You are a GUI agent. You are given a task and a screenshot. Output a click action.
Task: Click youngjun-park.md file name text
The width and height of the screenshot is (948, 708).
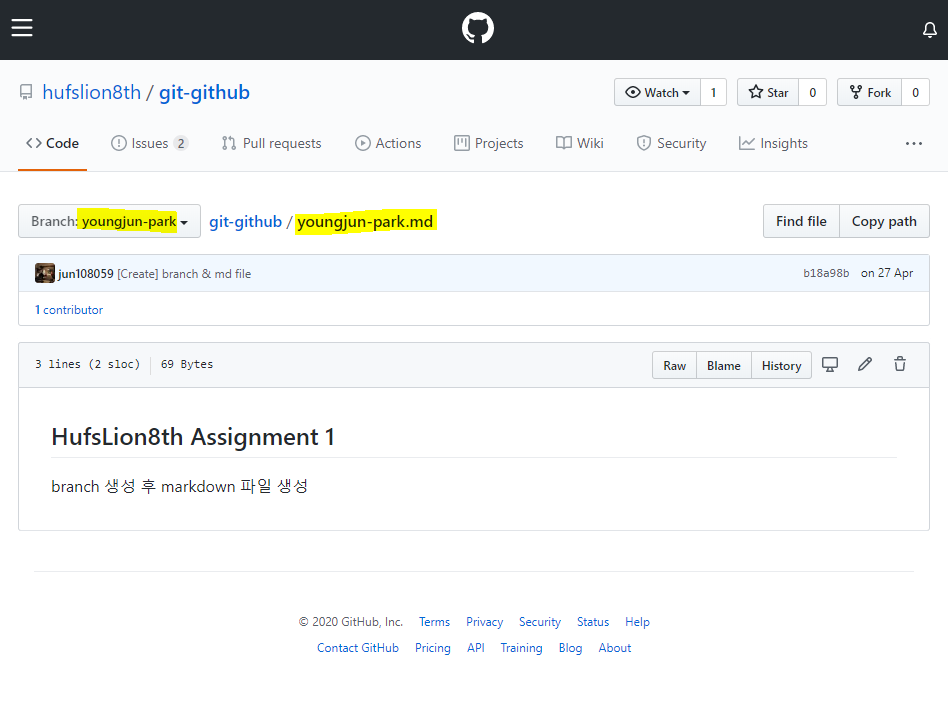365,222
